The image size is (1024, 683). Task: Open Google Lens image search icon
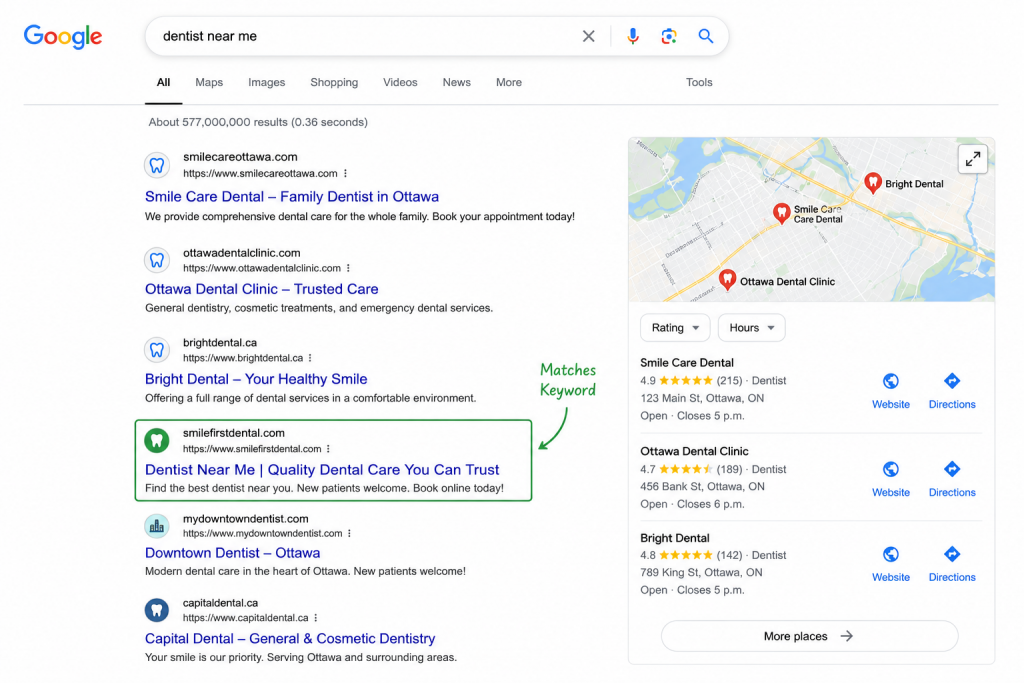pyautogui.click(x=668, y=36)
